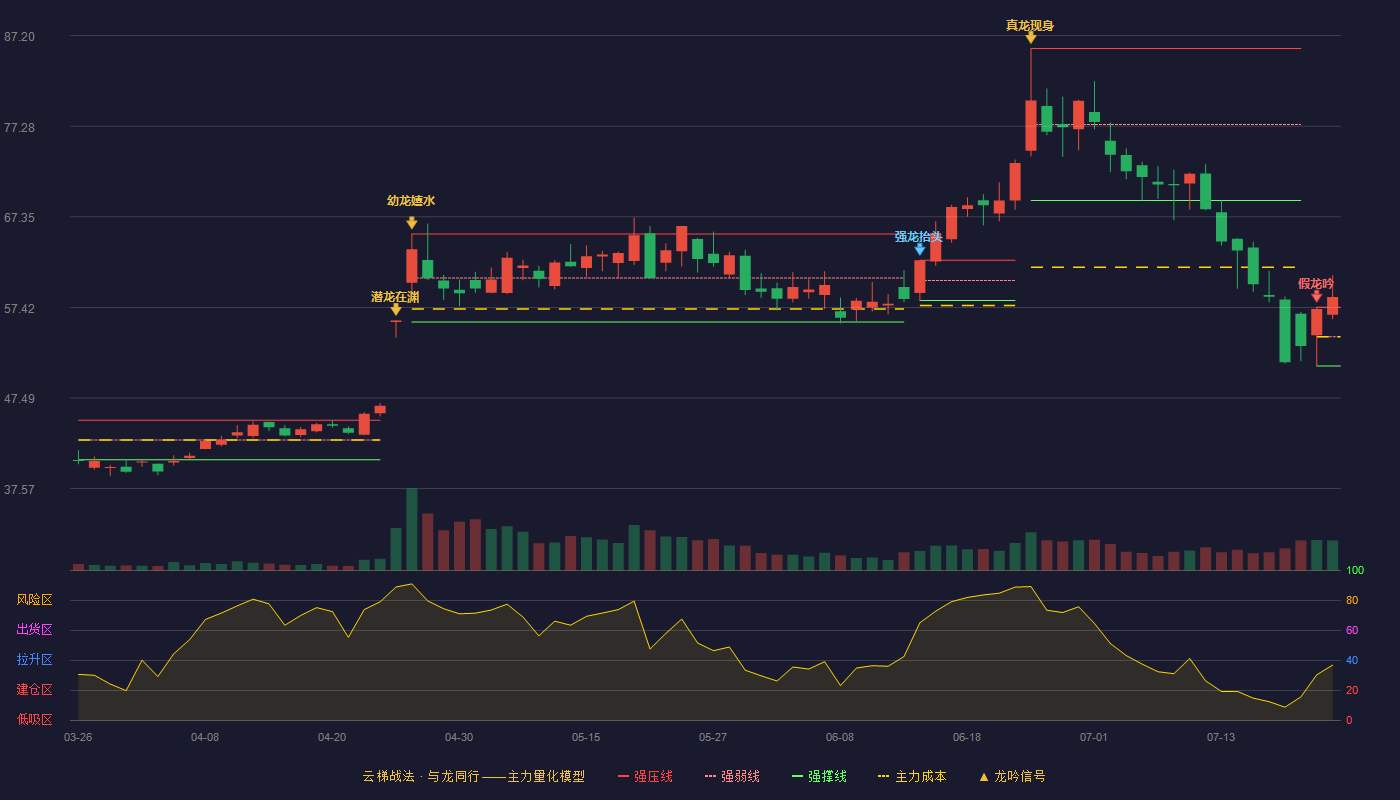Image resolution: width=1400 pixels, height=800 pixels.
Task: Click the 03-26 date label
Action: coord(78,737)
